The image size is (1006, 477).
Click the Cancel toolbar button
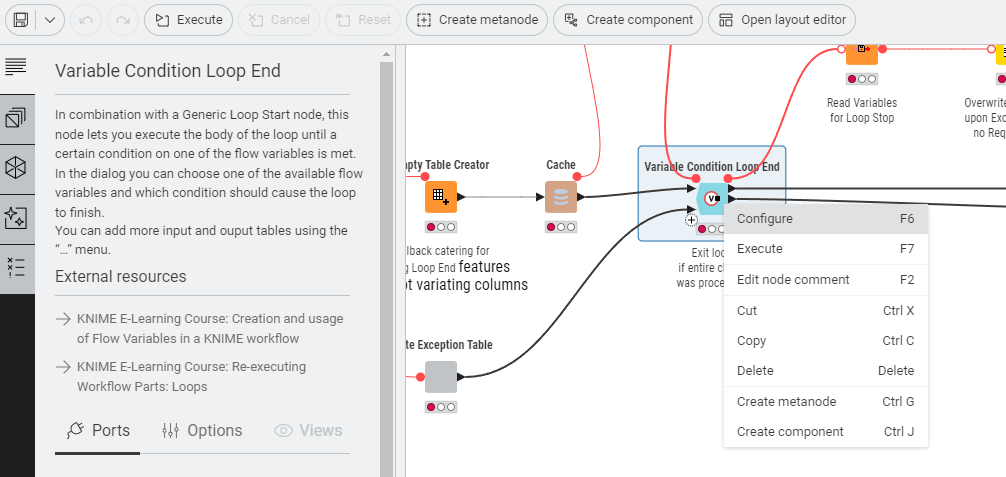[x=279, y=20]
